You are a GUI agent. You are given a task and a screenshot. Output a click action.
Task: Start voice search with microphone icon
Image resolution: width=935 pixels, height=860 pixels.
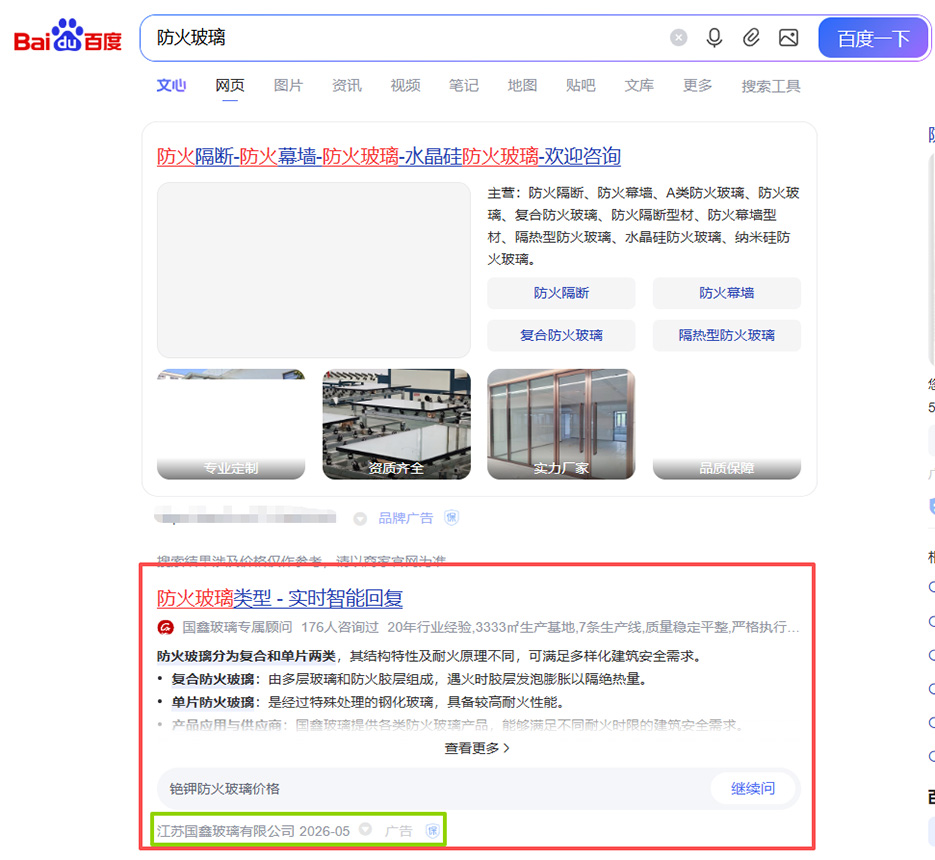click(x=714, y=38)
